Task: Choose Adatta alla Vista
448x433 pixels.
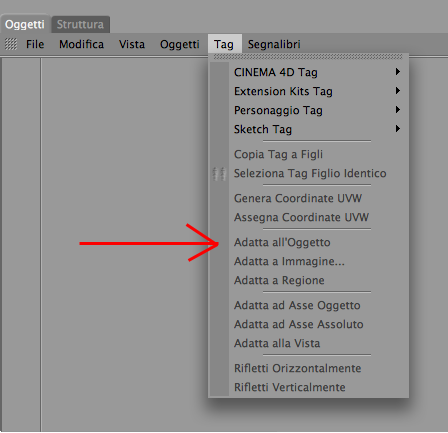Action: tap(277, 343)
